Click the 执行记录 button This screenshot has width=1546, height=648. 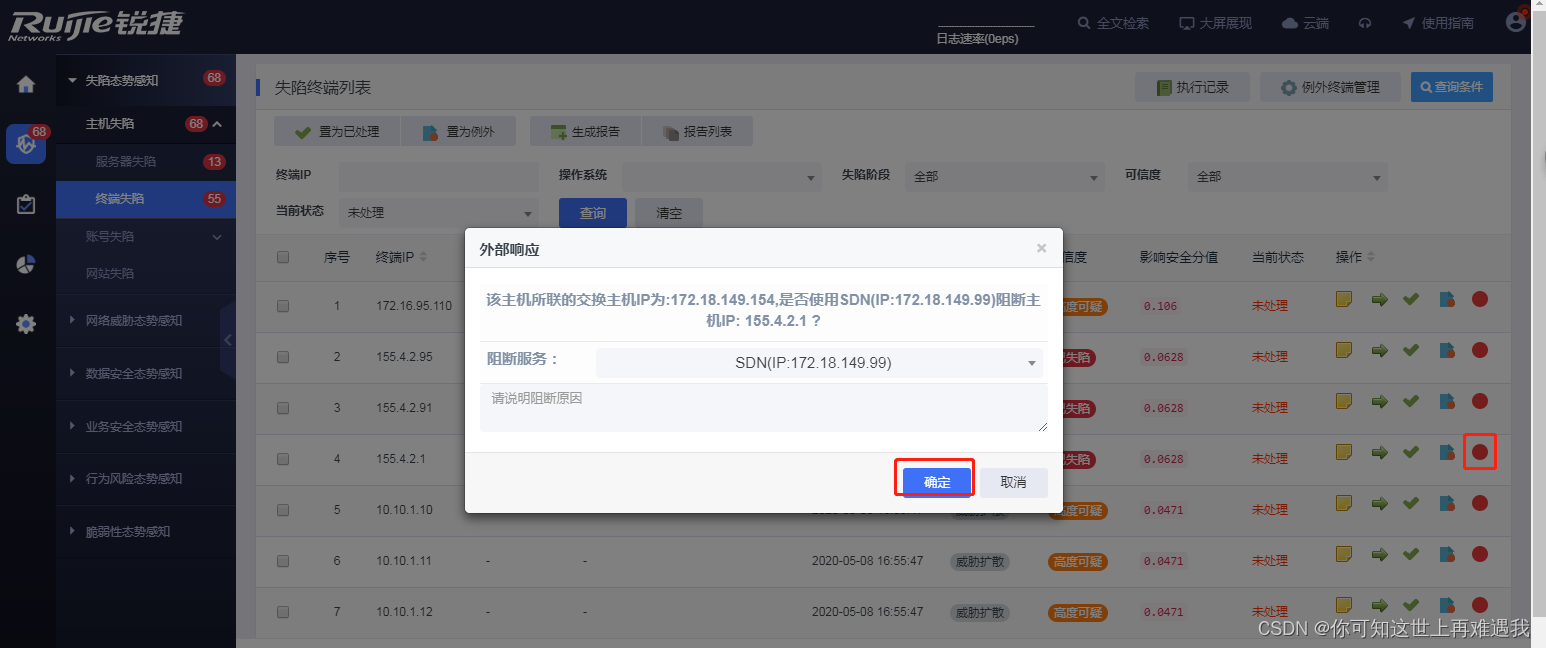tap(1192, 87)
